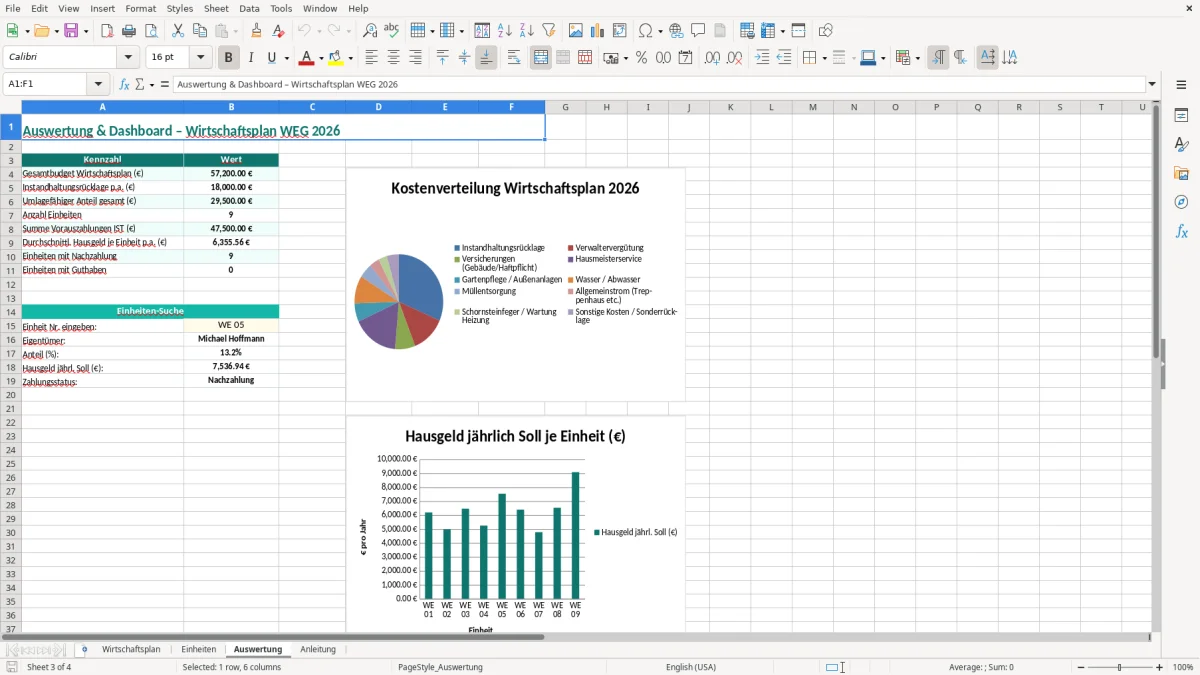Click the Save document icon
This screenshot has height=675, width=1200.
[71, 31]
